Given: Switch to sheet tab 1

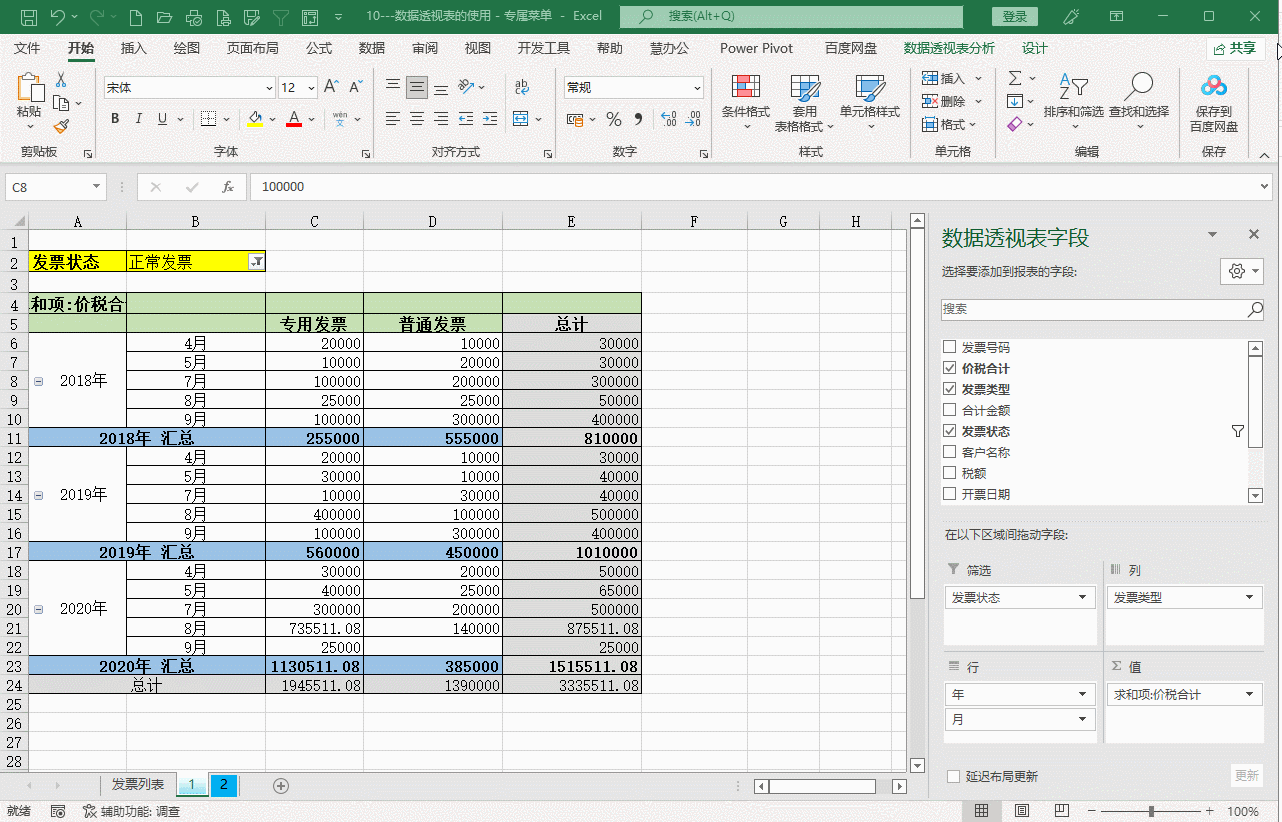Looking at the screenshot, I should [x=191, y=785].
